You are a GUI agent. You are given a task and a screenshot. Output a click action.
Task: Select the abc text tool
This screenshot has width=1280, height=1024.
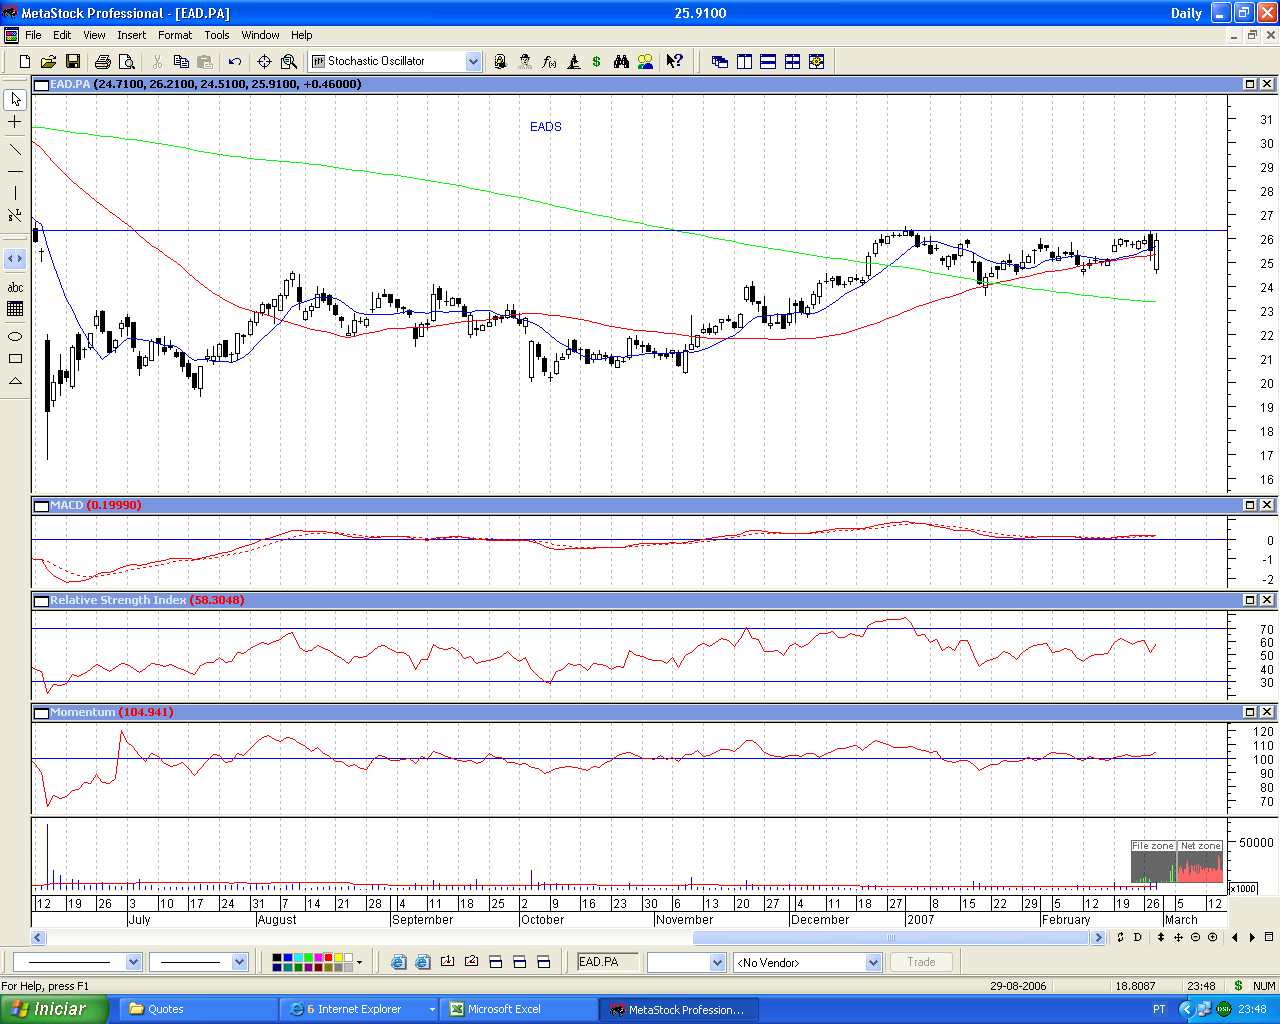coord(15,288)
